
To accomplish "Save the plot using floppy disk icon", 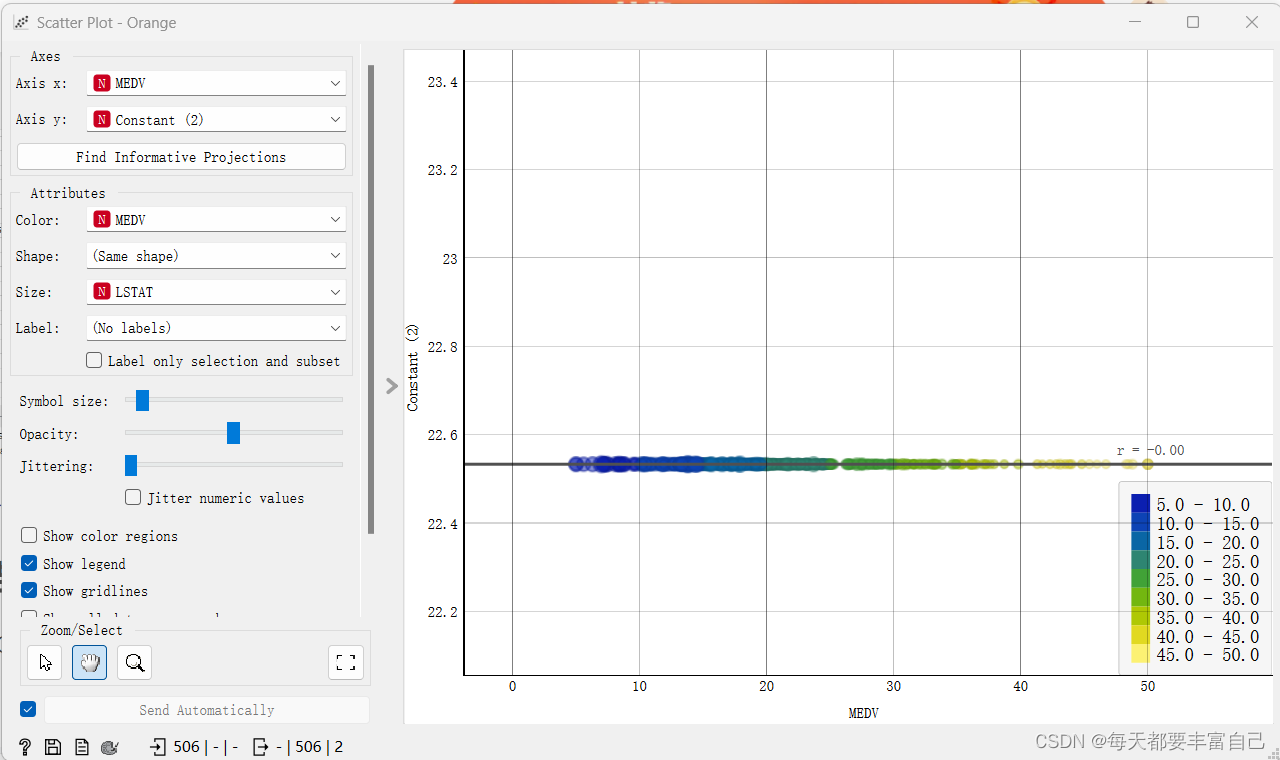I will coord(53,747).
